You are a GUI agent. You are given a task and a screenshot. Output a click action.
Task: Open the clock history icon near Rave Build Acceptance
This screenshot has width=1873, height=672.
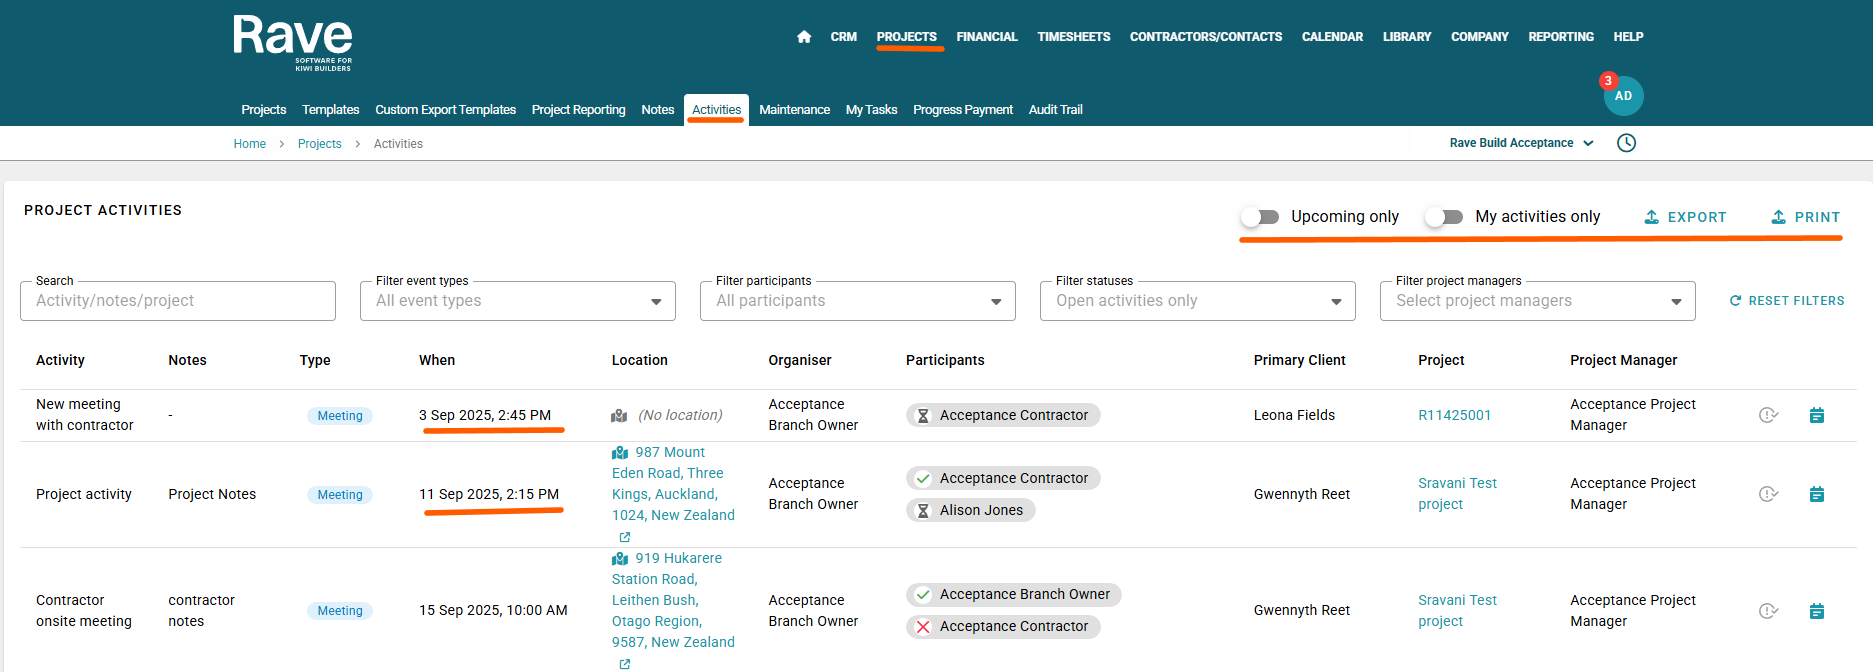(1626, 143)
